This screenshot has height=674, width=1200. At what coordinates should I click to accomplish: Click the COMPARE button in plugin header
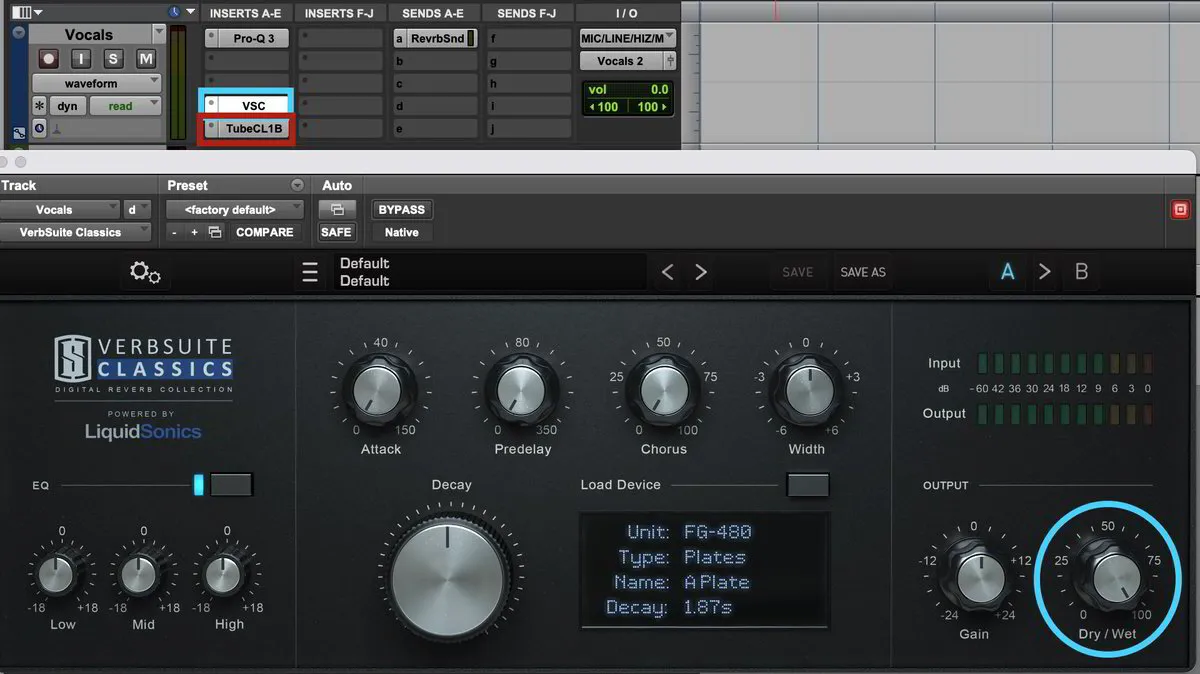pos(265,232)
